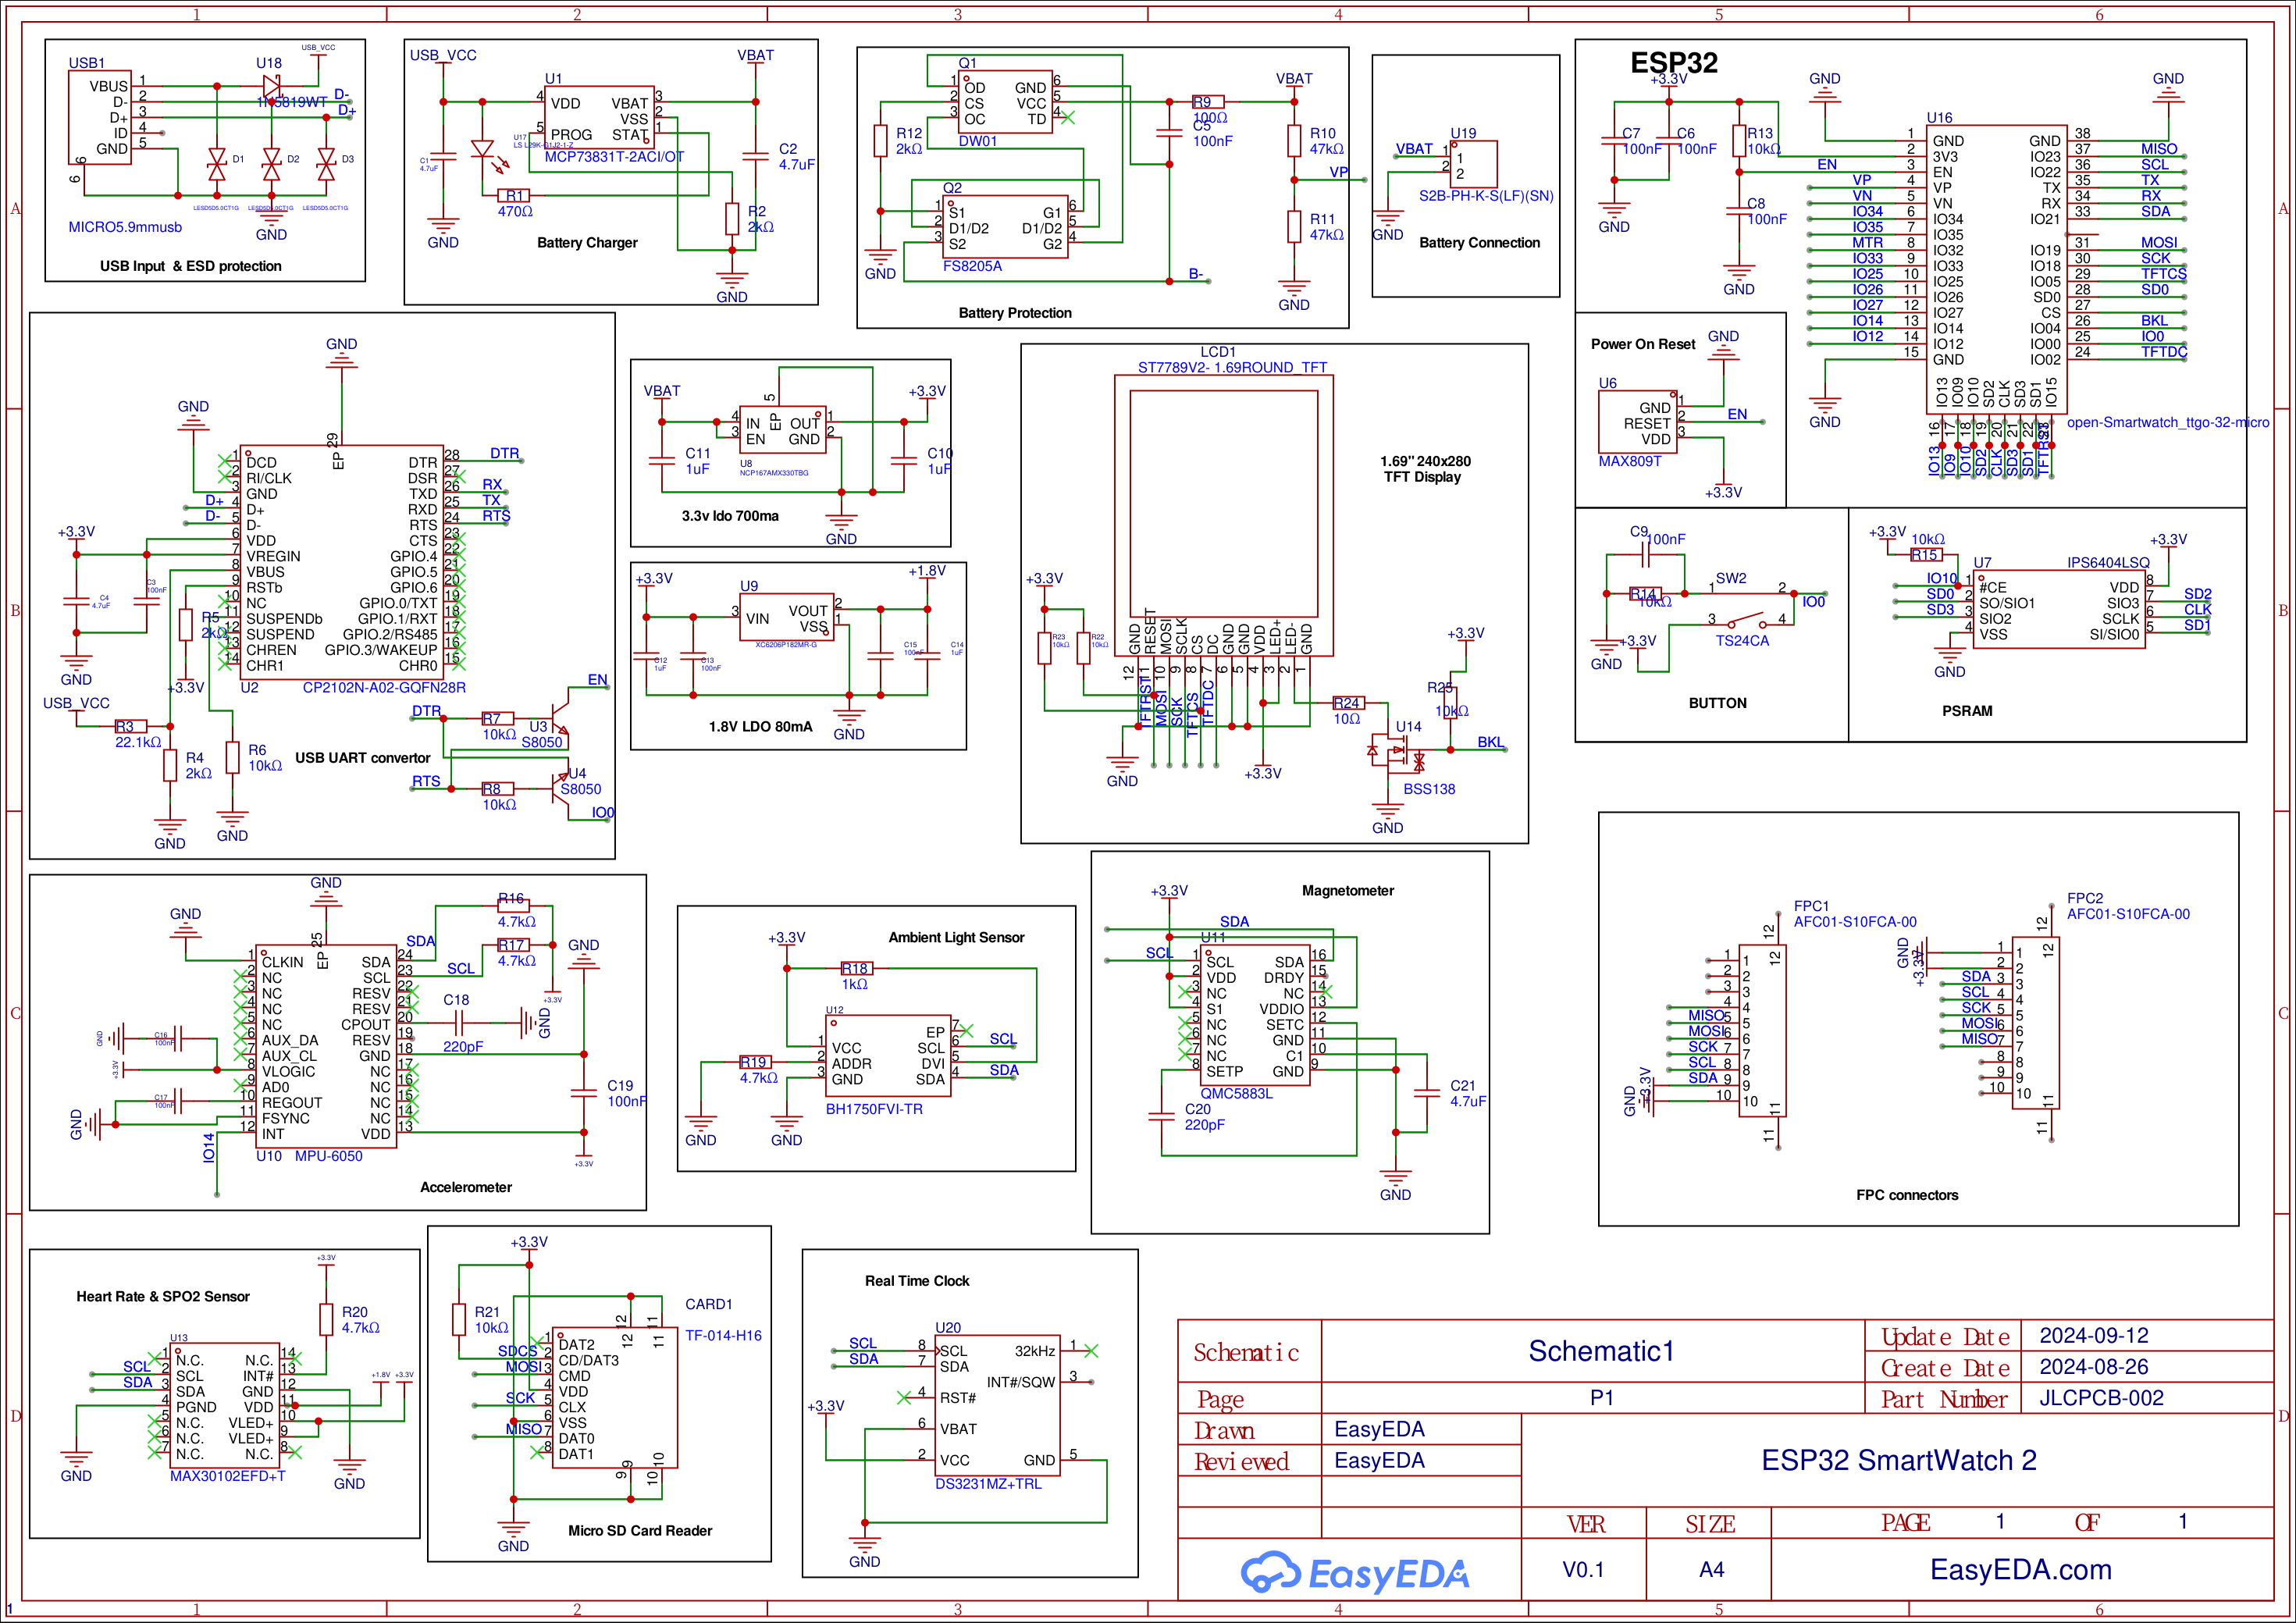Click the VP net label near R10
The width and height of the screenshot is (2296, 1623).
click(1339, 171)
